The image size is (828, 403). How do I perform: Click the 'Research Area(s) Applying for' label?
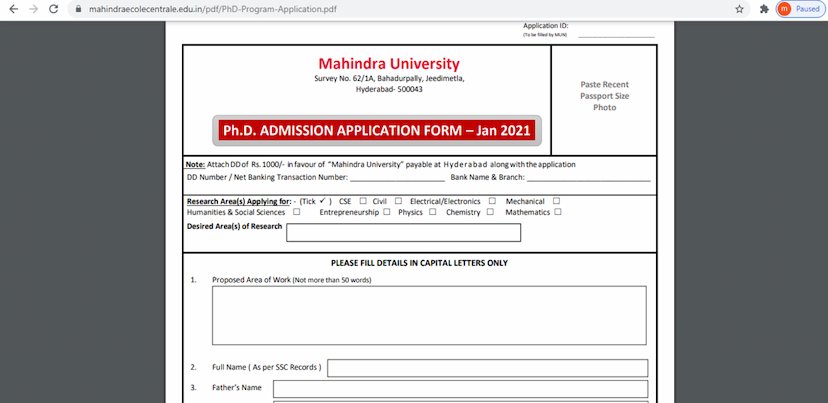point(239,201)
